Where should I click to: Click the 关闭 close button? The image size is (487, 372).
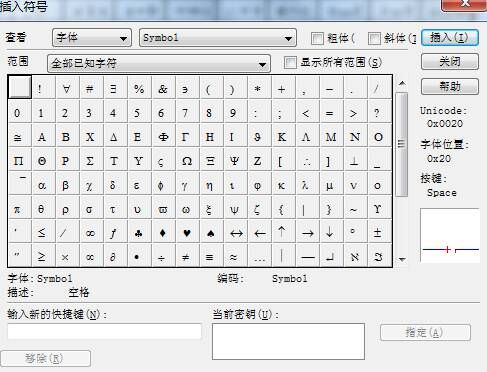coord(450,61)
